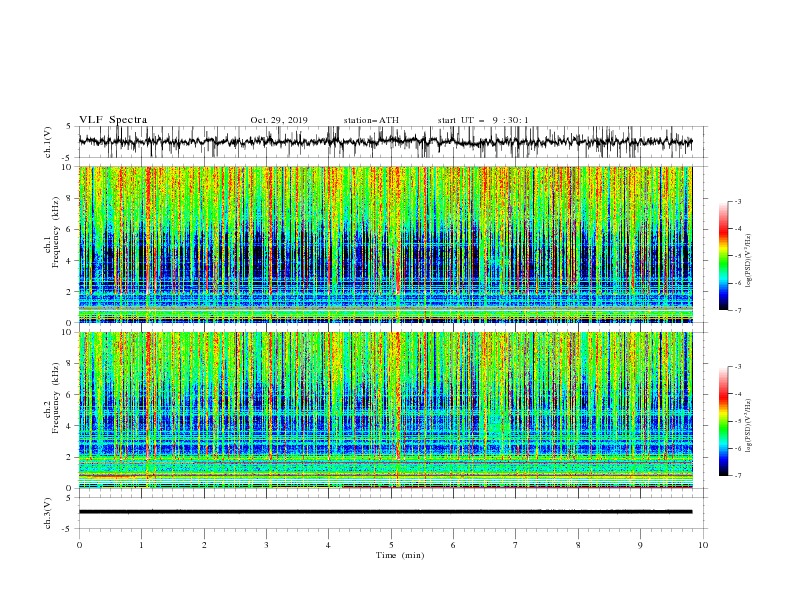Click the "5" tick of the ch.1(V) axis

[x=69, y=126]
